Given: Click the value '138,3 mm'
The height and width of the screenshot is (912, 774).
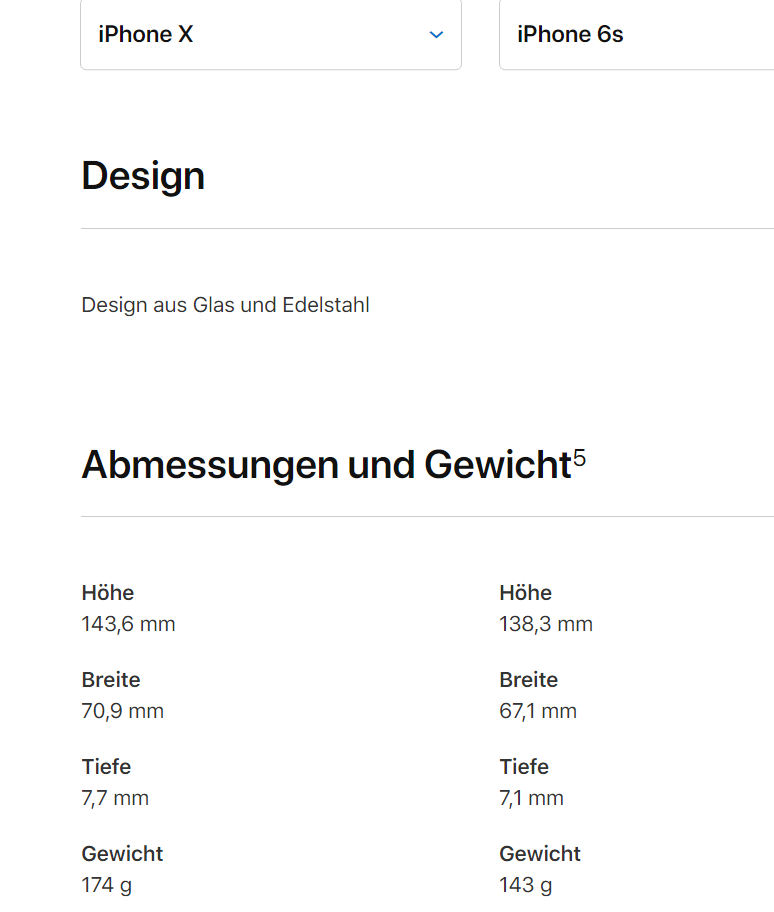Looking at the screenshot, I should coord(546,624).
